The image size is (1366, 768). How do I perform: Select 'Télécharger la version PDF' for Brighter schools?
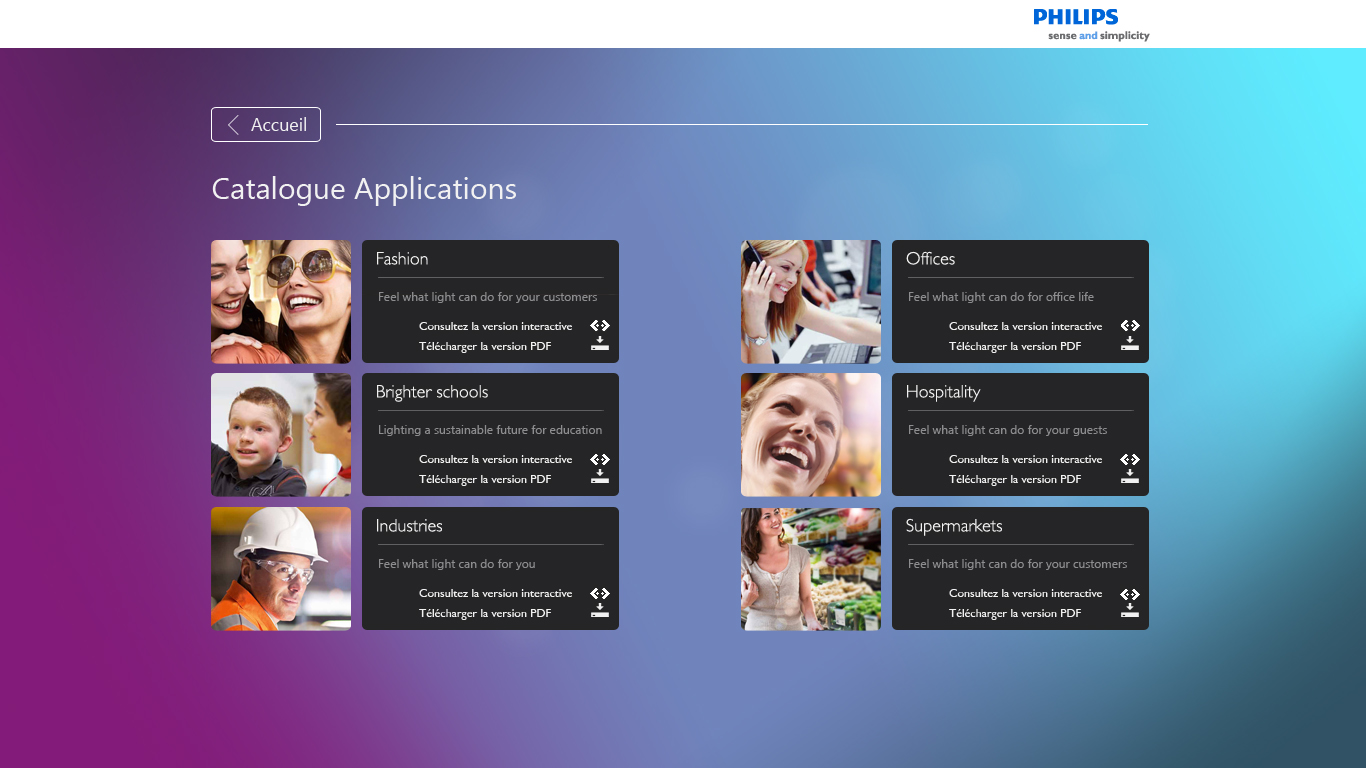click(485, 479)
